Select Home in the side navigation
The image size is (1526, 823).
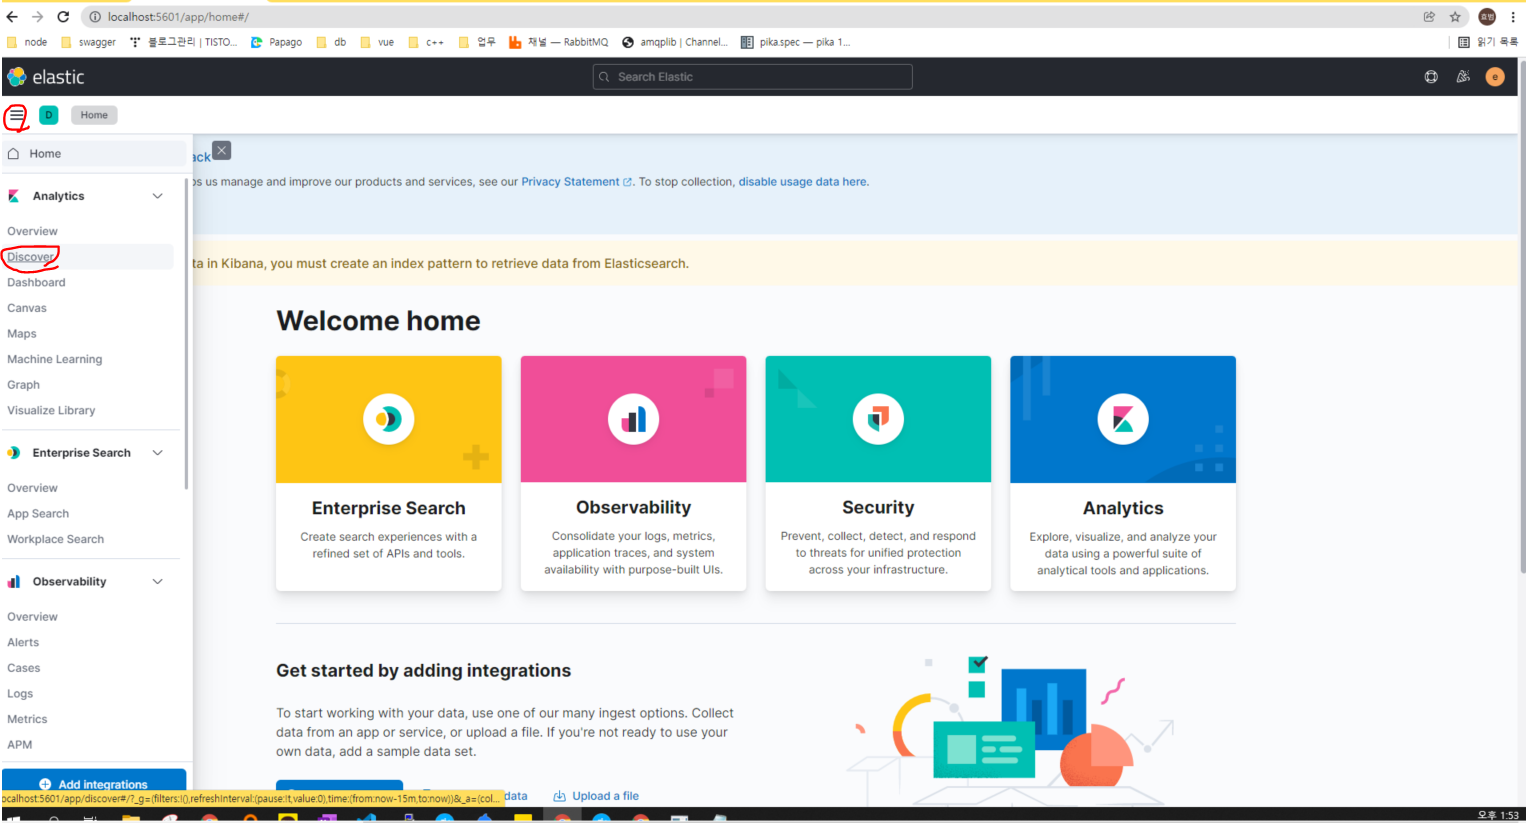coord(95,154)
